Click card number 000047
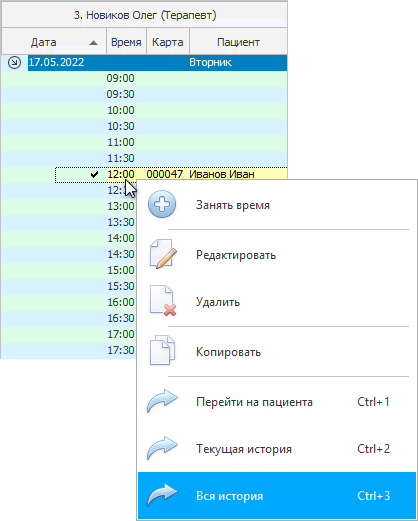The image size is (418, 521). 165,174
